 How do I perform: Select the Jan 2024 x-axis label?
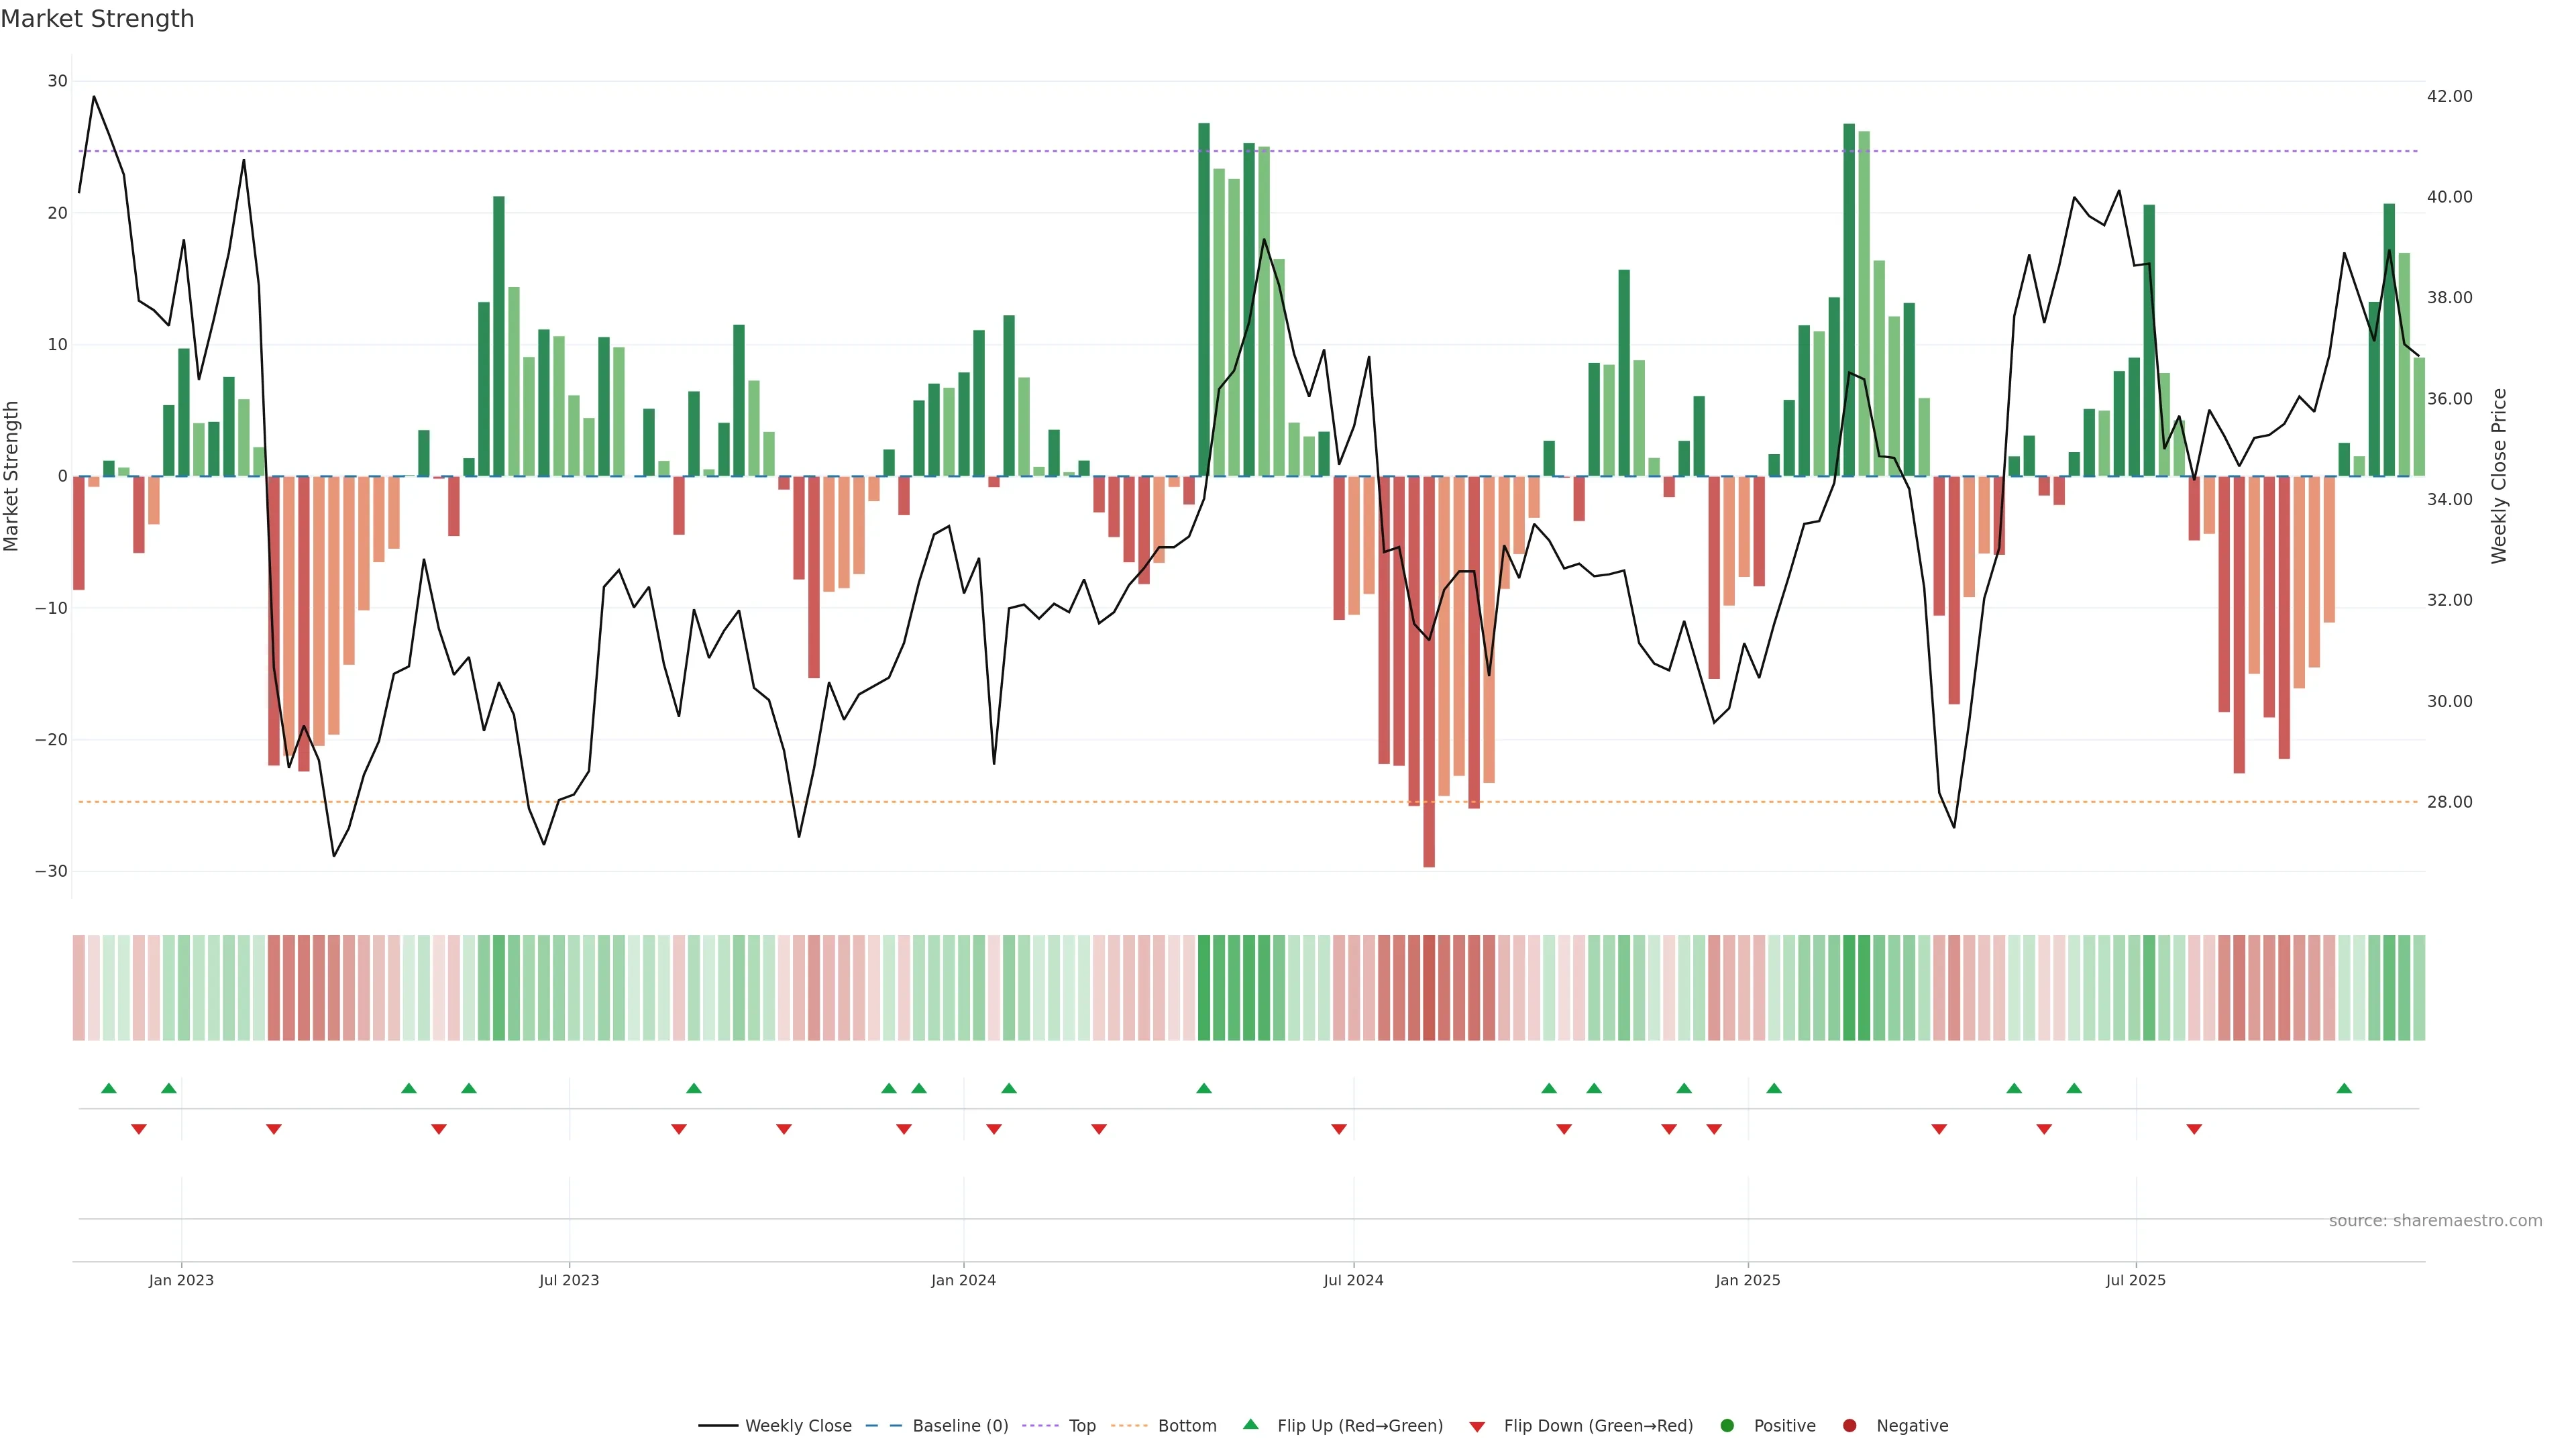click(x=963, y=1280)
